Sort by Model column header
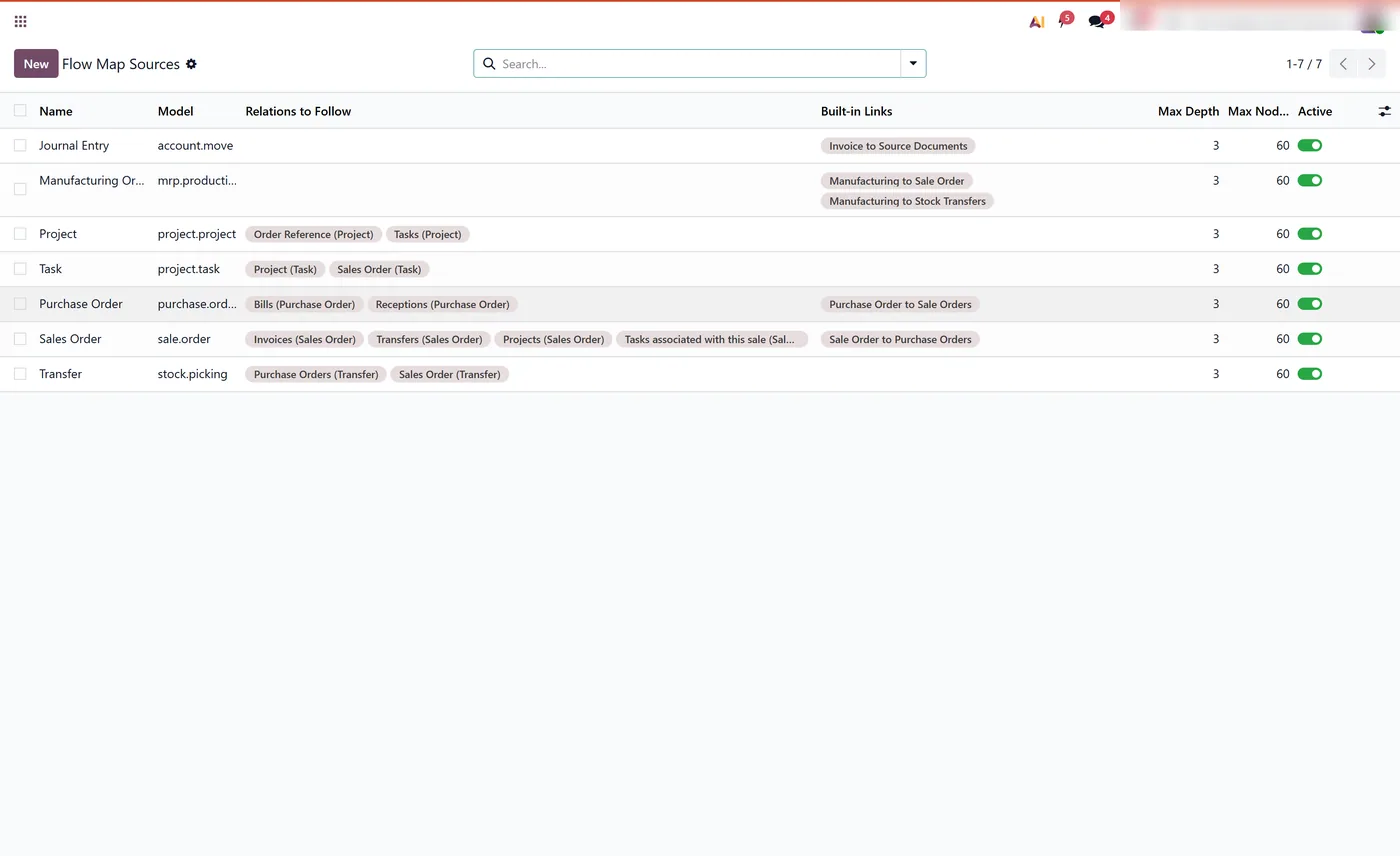 (x=175, y=111)
